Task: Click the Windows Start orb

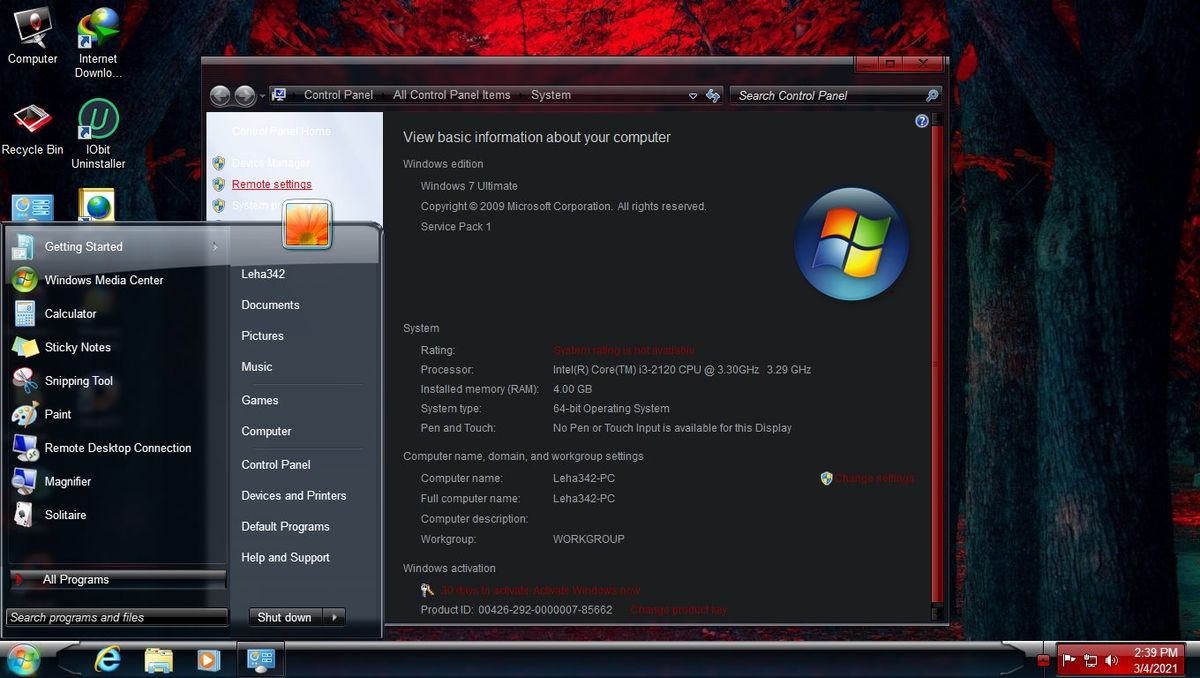Action: click(22, 659)
